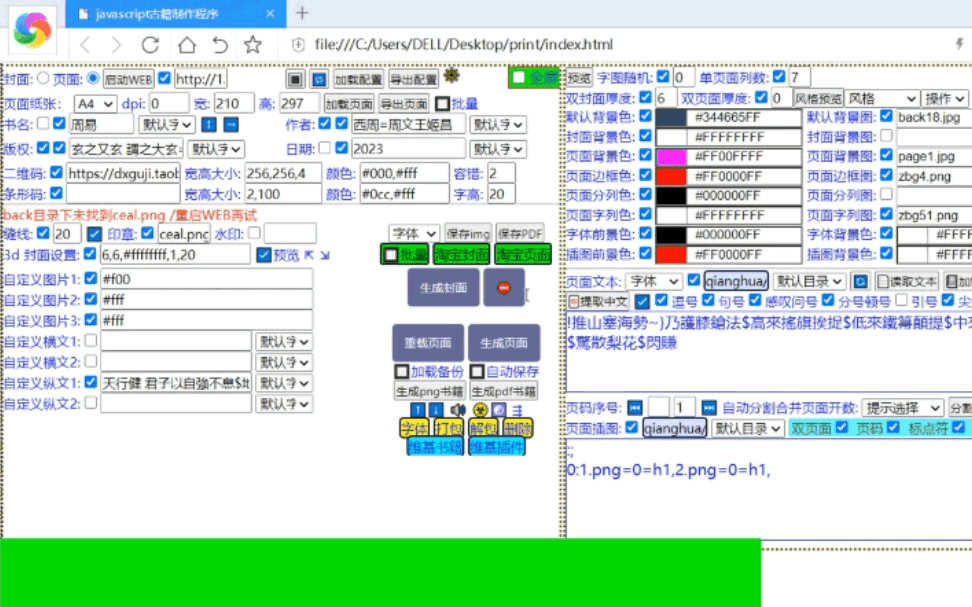Image resolution: width=972 pixels, height=607 pixels.
Task: Expand the 风格 style dropdown
Action: coord(882,99)
